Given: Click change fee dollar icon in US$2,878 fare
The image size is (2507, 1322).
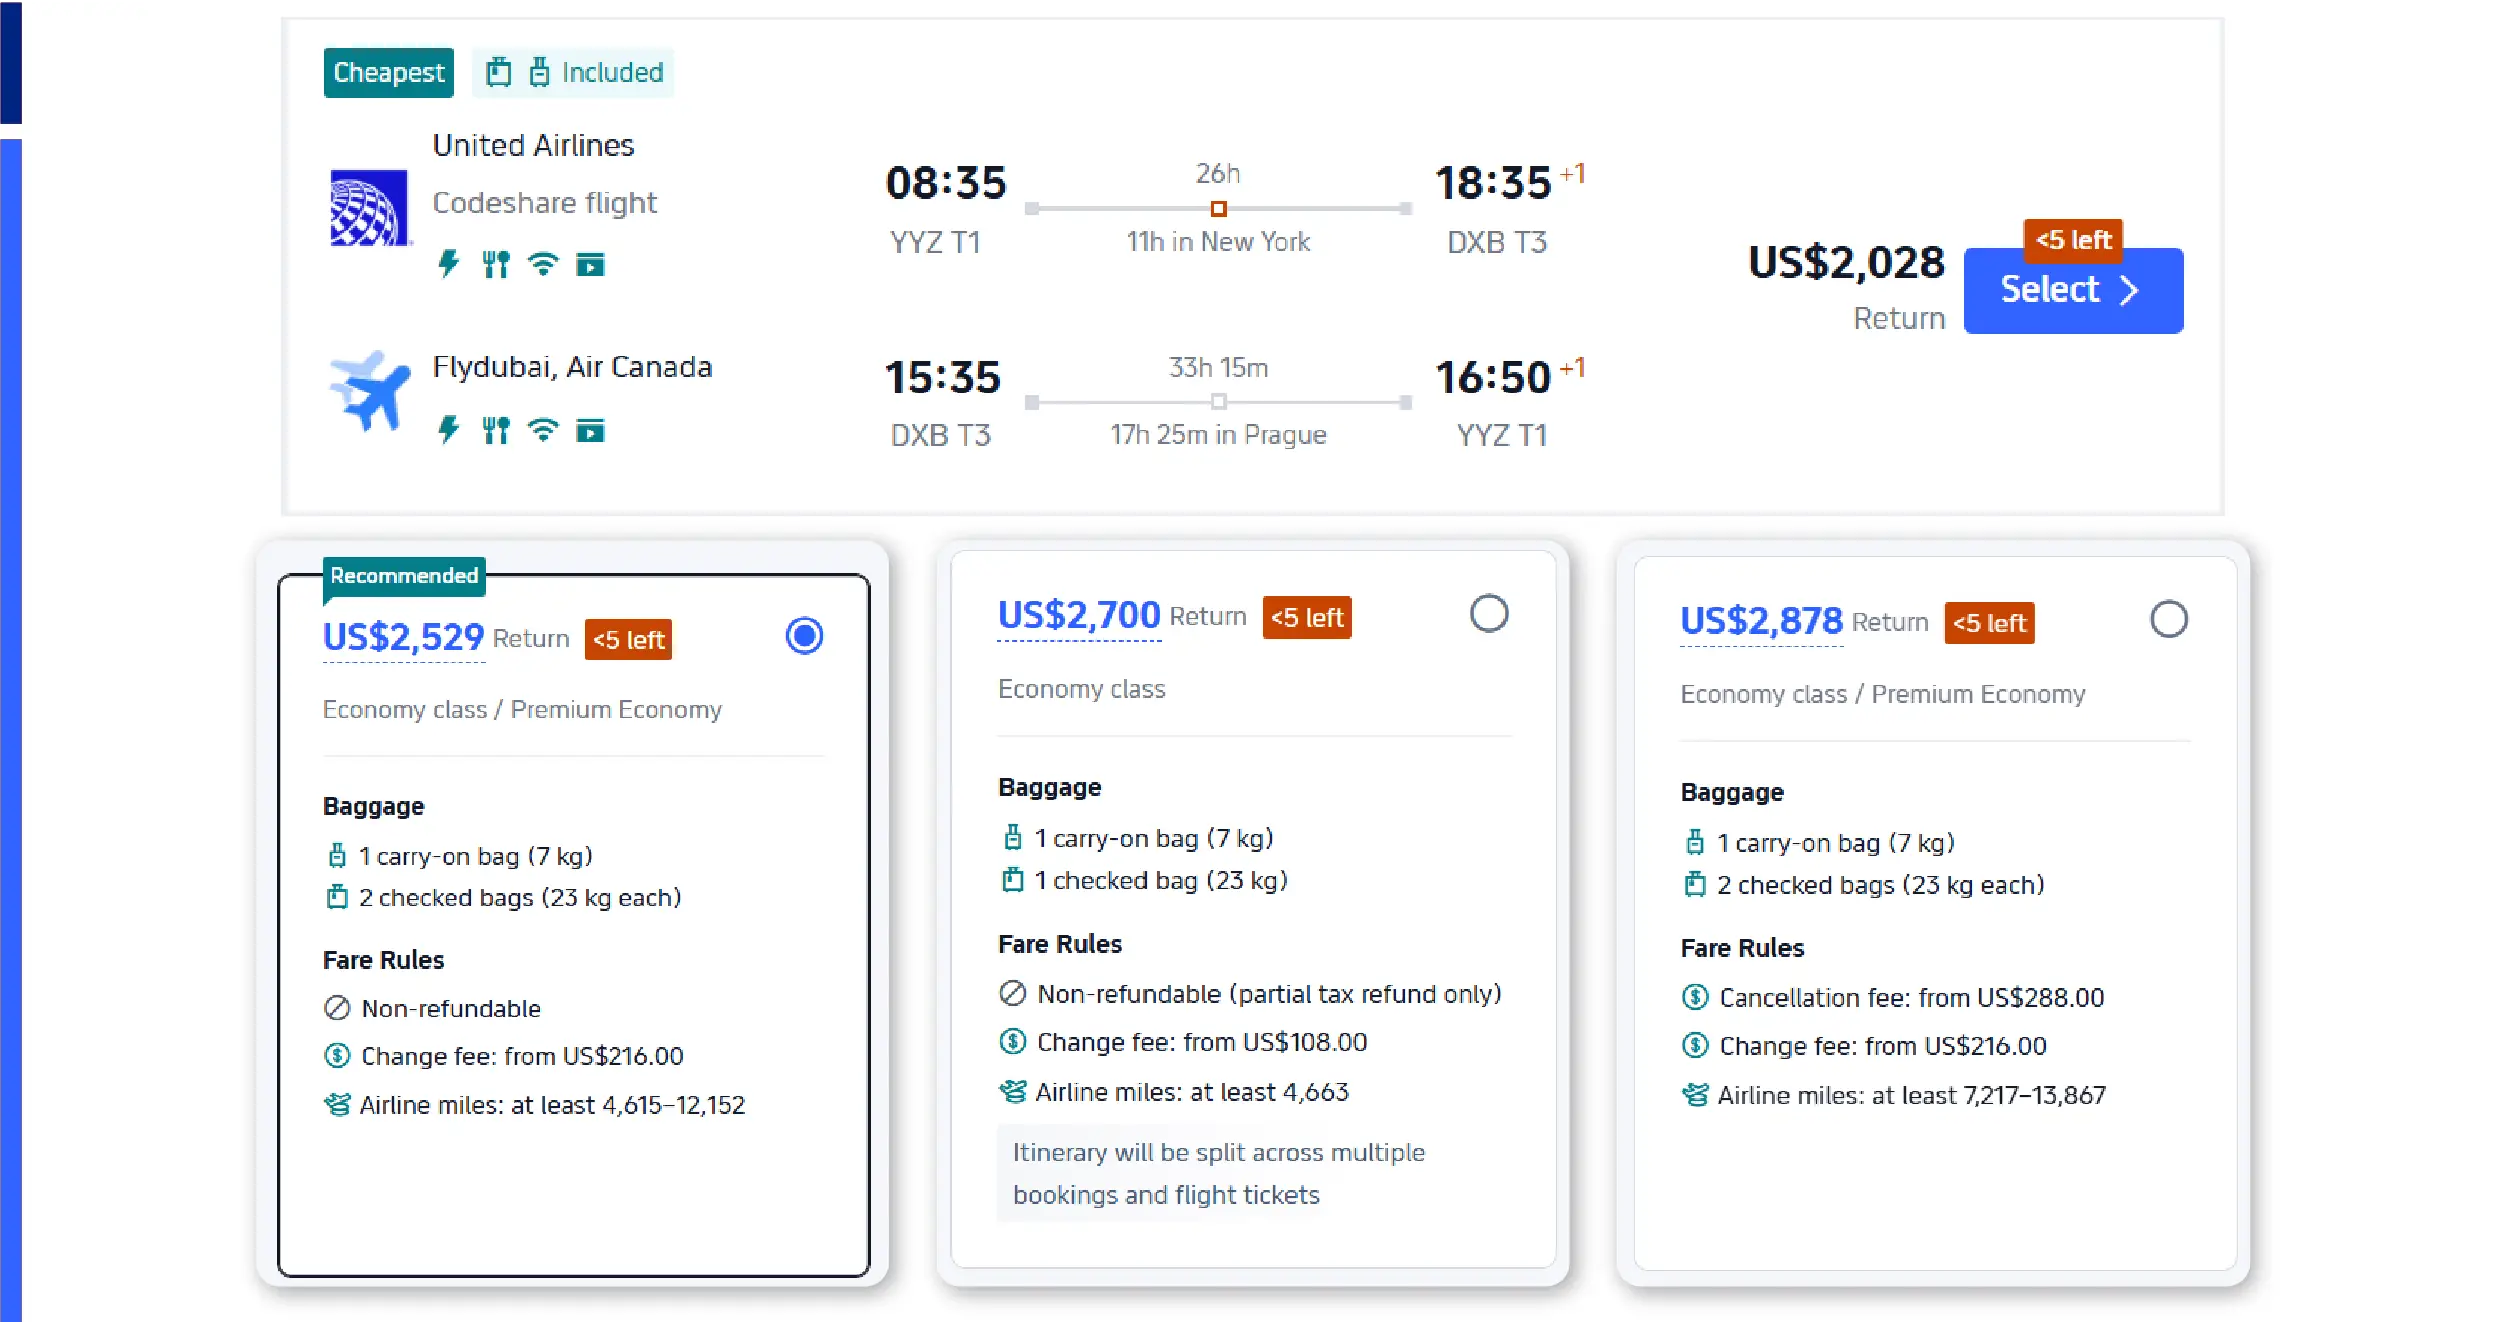Looking at the screenshot, I should coord(1695,1046).
